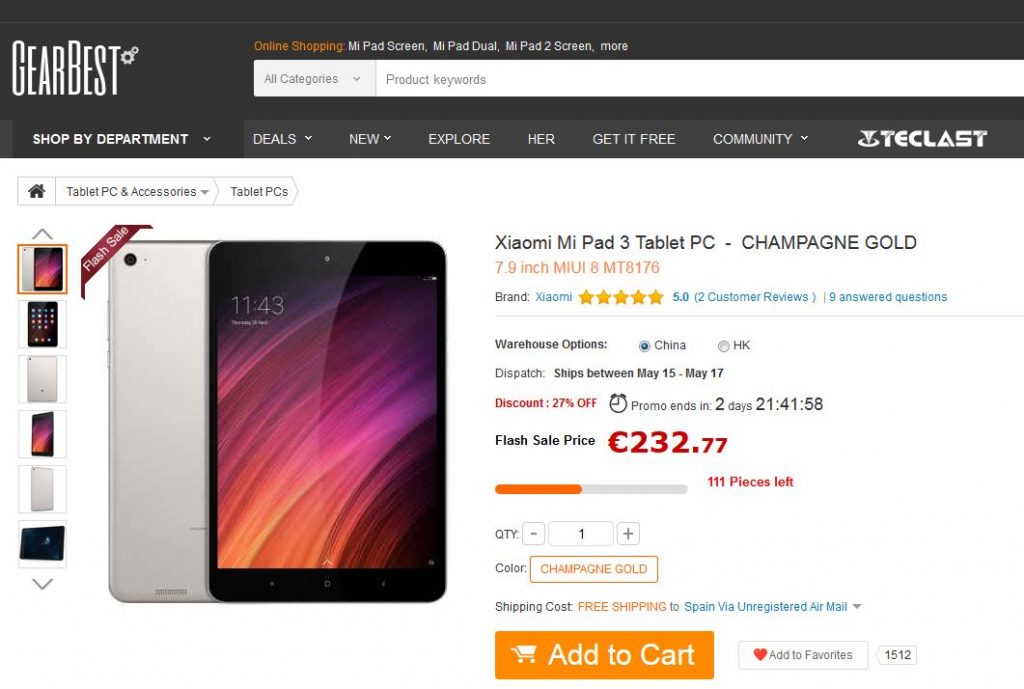
Task: Click the heart Add to Favorites button
Action: coord(803,655)
